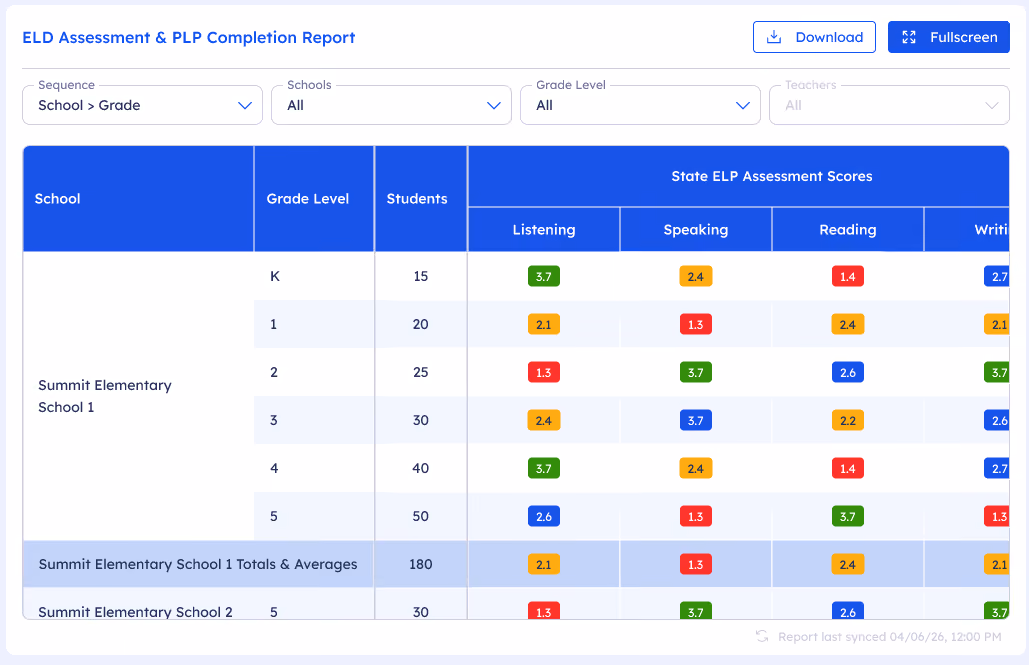Click the 1.4 Reading score for grade 4
The image size is (1029, 665).
(847, 468)
